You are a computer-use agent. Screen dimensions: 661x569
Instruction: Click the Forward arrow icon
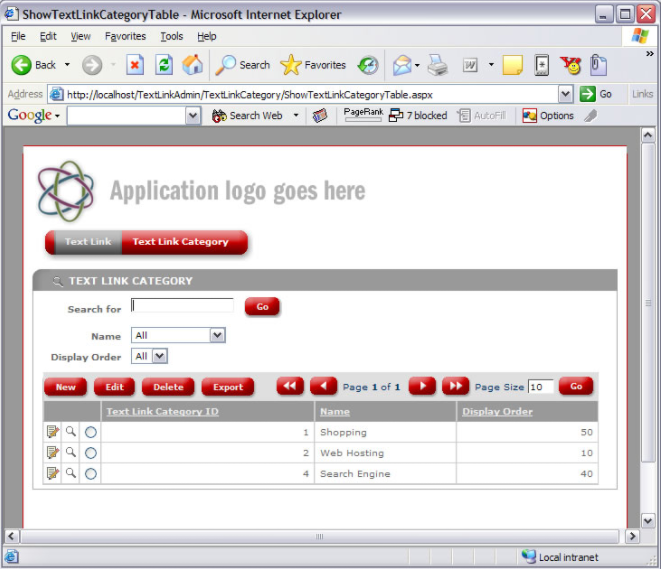tap(92, 65)
